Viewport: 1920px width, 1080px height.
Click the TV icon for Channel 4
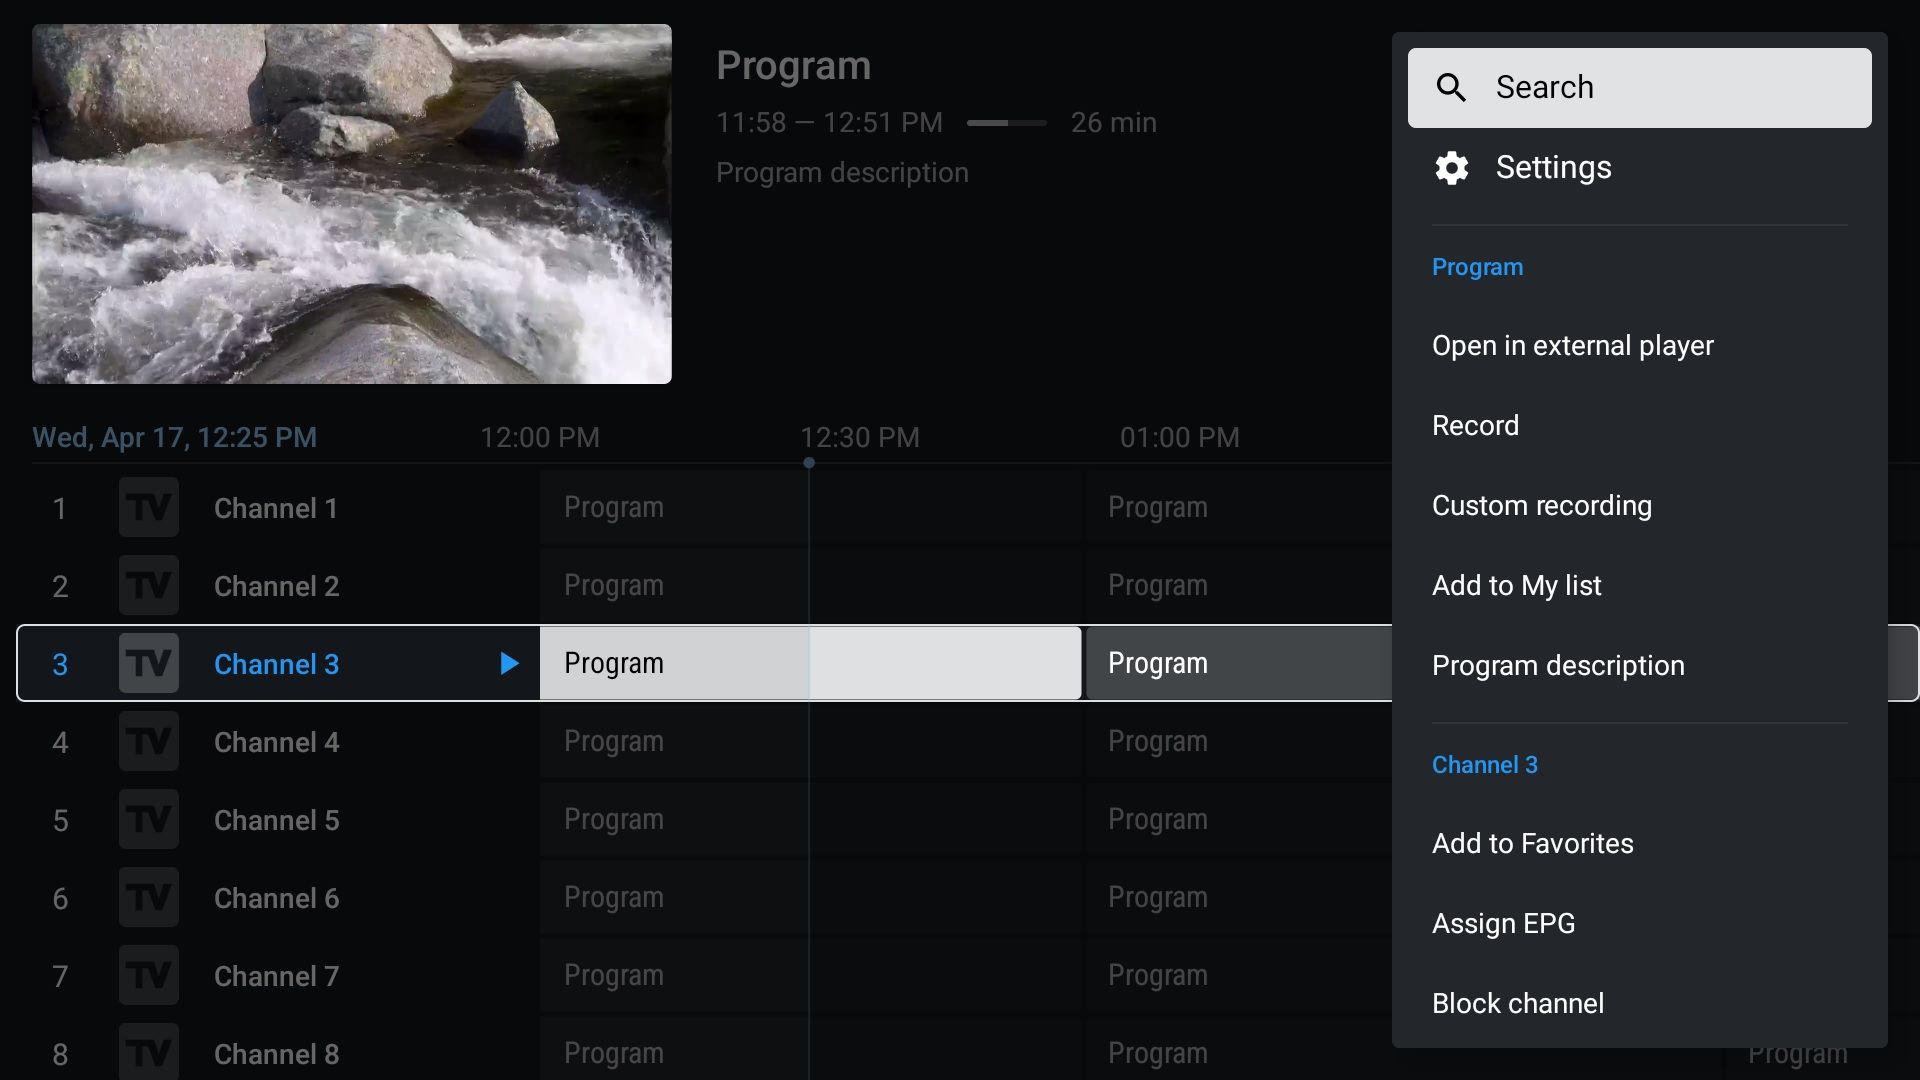(x=148, y=742)
